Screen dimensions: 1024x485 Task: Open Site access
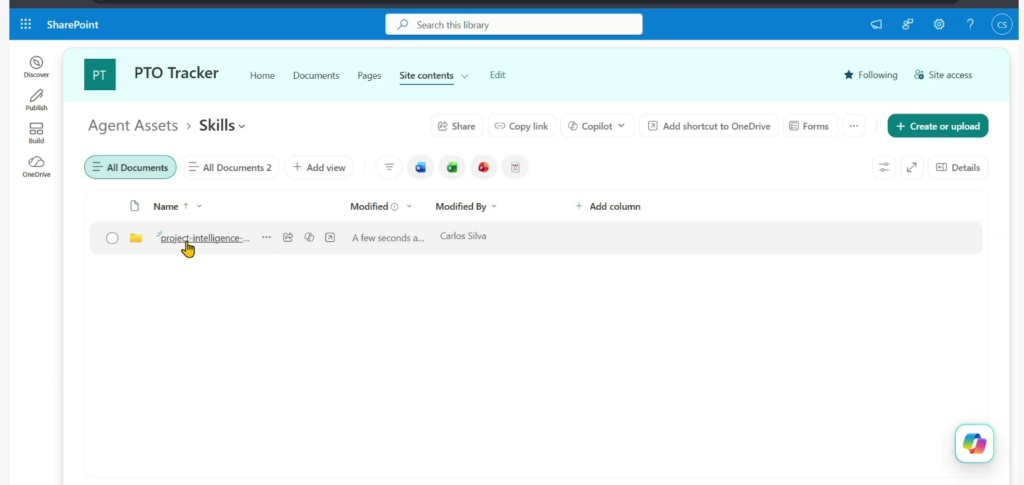click(943, 75)
